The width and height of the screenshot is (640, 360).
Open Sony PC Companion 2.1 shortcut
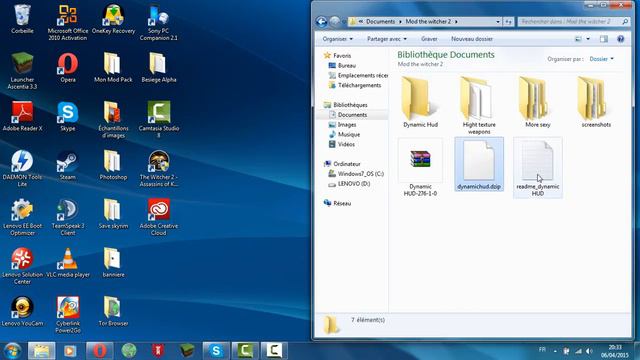click(158, 22)
